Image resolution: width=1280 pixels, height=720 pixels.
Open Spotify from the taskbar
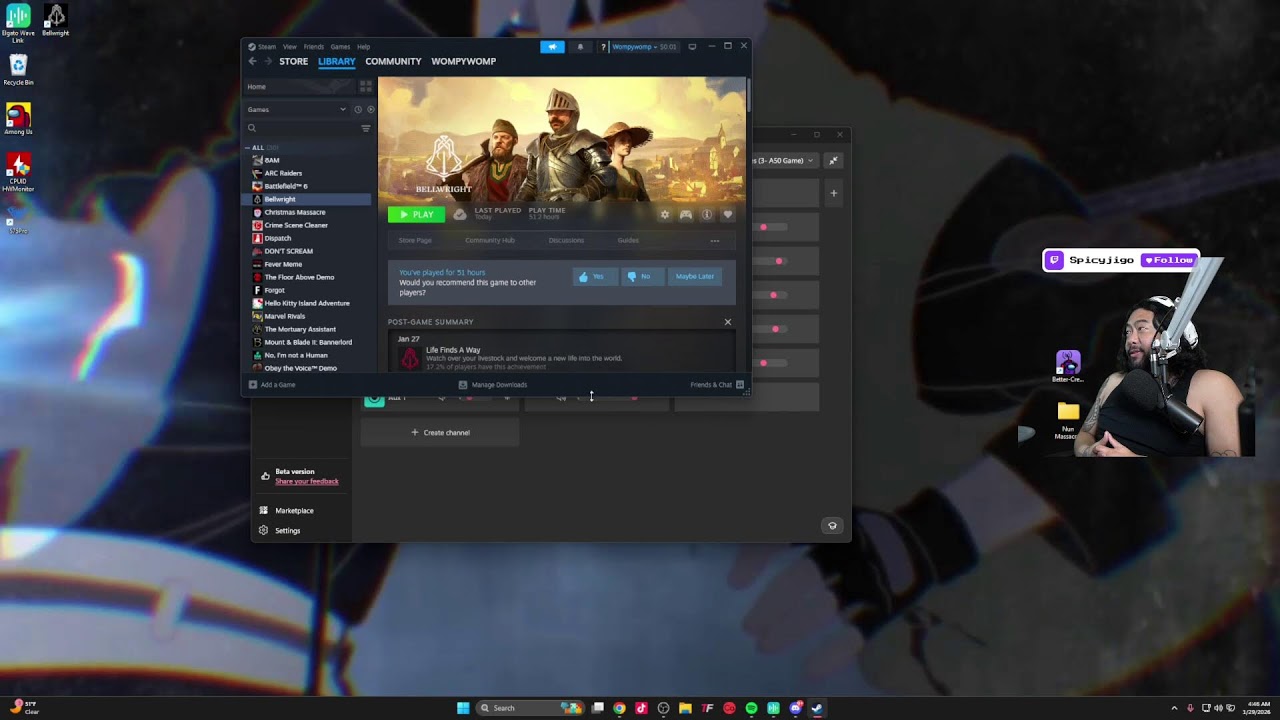(x=751, y=708)
